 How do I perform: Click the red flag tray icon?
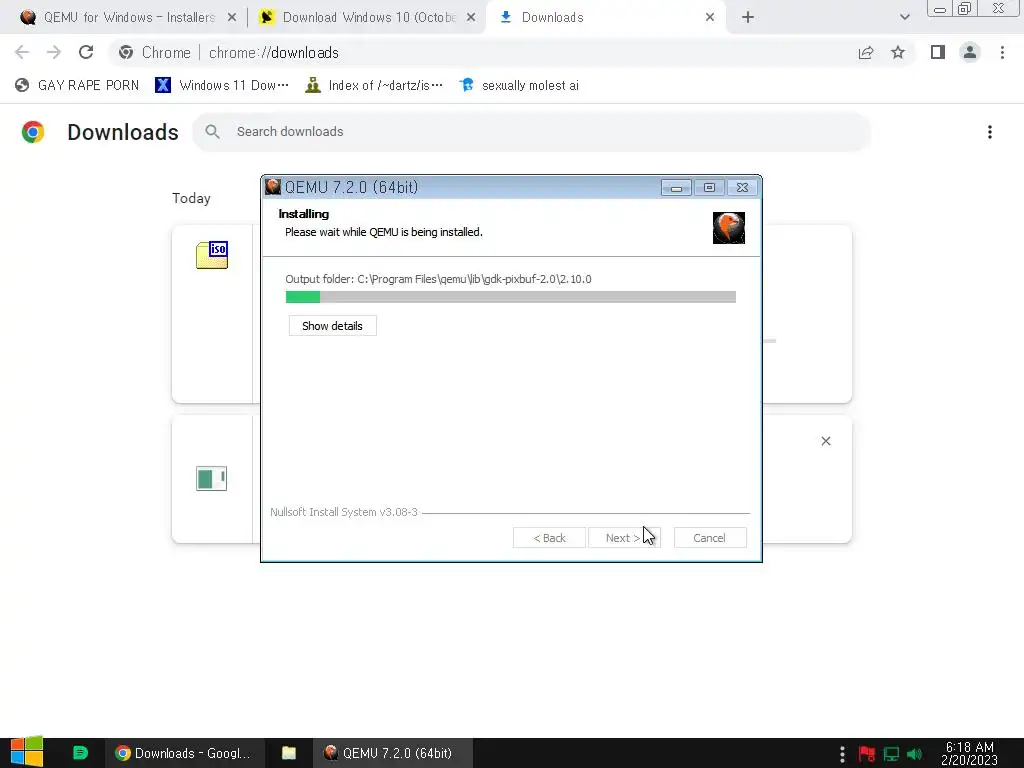click(867, 754)
